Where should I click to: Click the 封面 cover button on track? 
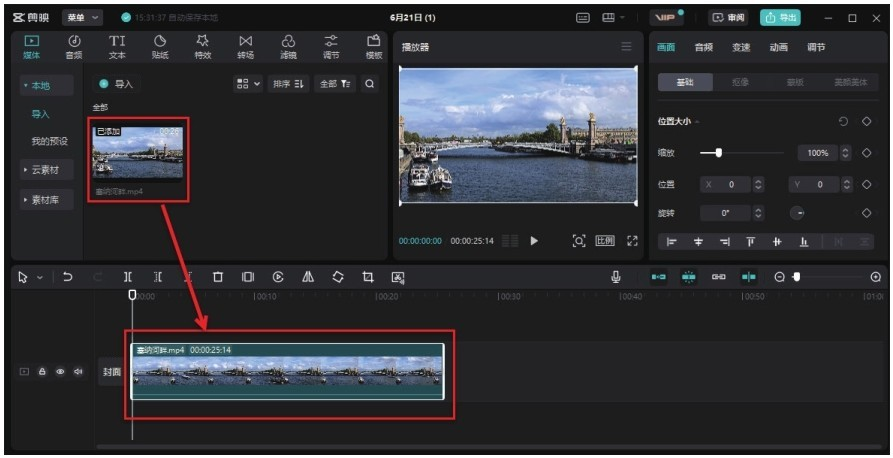coord(112,371)
